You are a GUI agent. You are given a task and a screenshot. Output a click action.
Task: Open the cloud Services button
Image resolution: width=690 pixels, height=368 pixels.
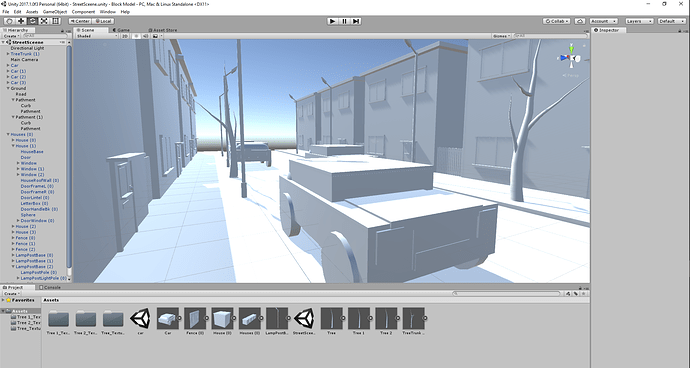click(x=580, y=21)
